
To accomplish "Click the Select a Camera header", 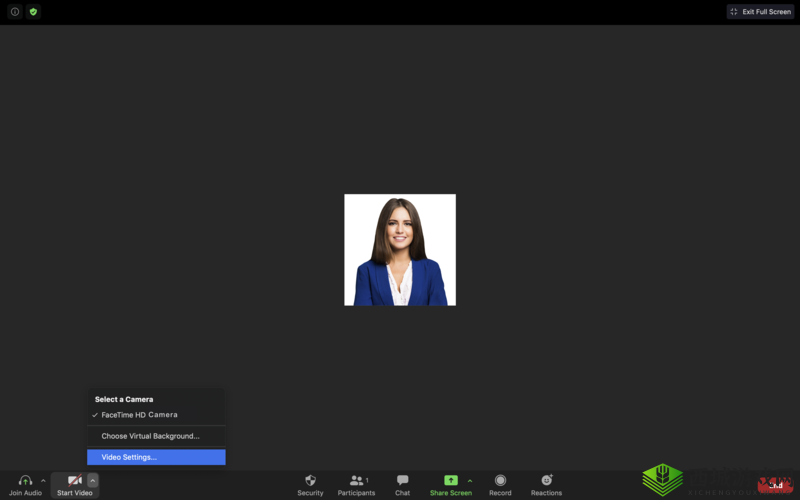I will 124,399.
